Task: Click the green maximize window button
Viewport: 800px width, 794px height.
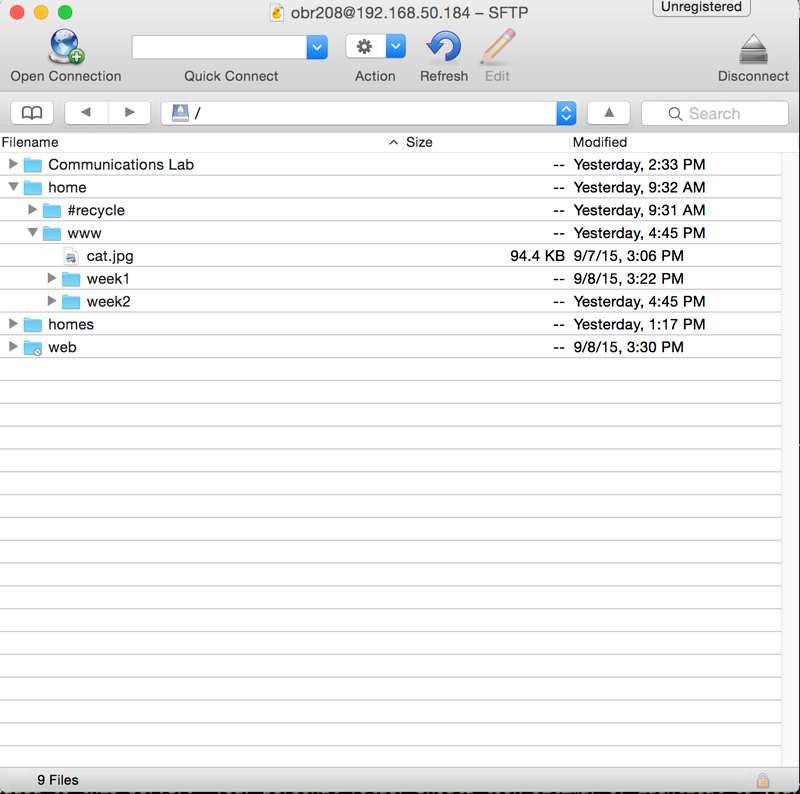Action: pos(65,12)
